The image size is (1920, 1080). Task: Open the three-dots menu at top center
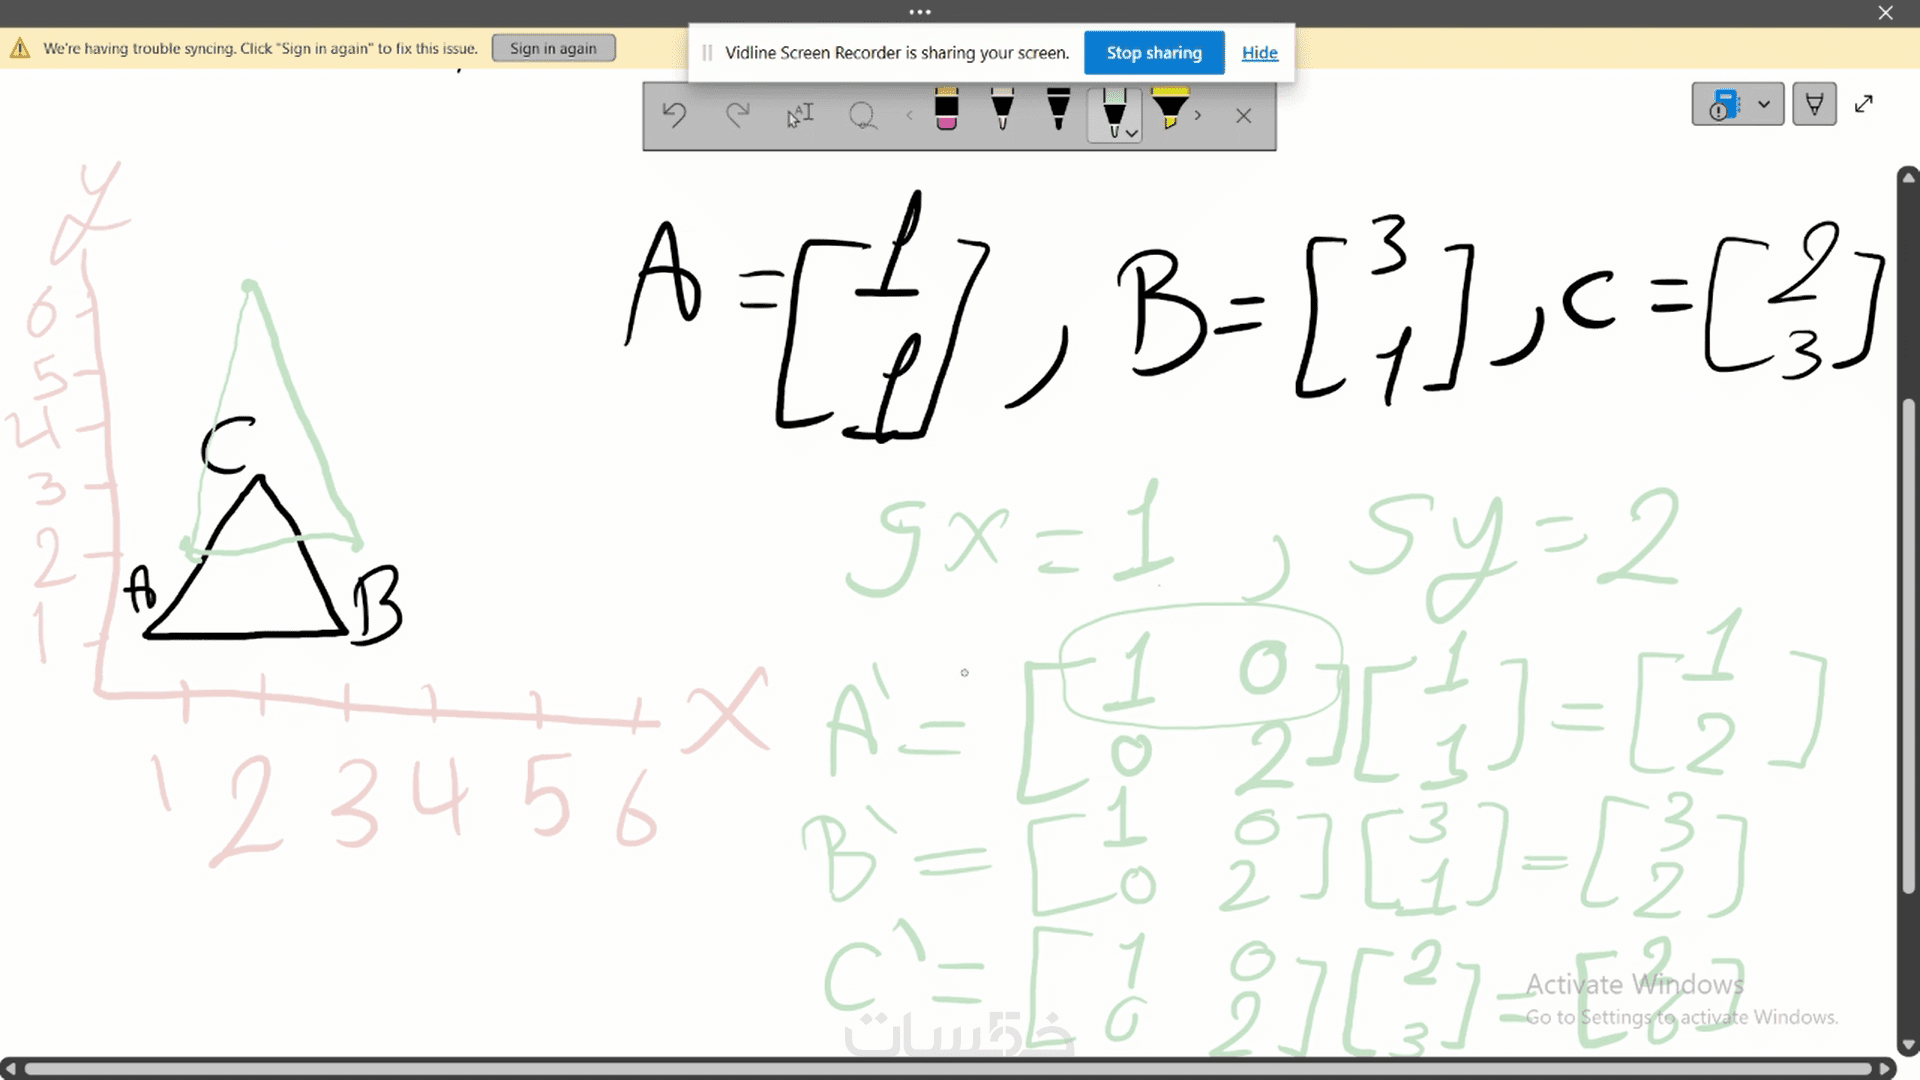tap(920, 12)
